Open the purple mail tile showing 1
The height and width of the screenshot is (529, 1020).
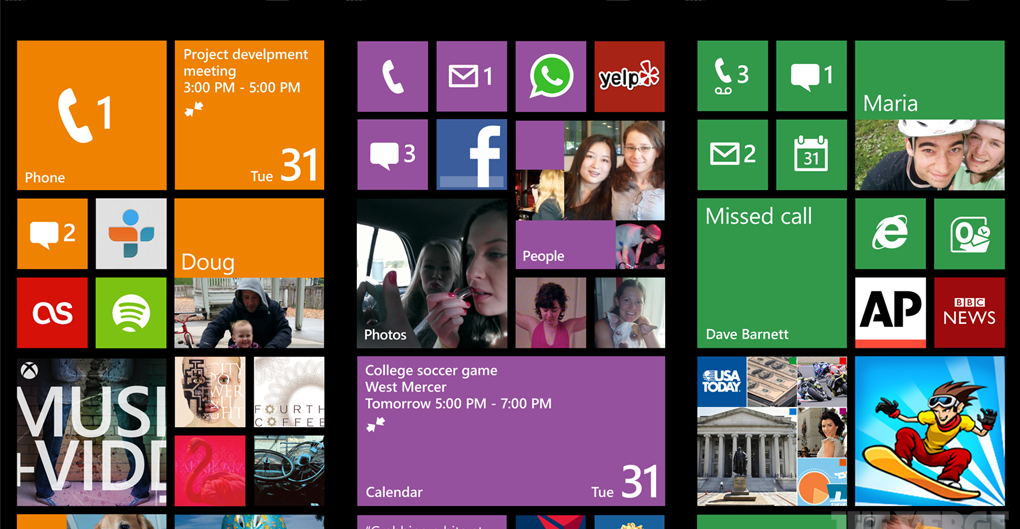tap(472, 77)
